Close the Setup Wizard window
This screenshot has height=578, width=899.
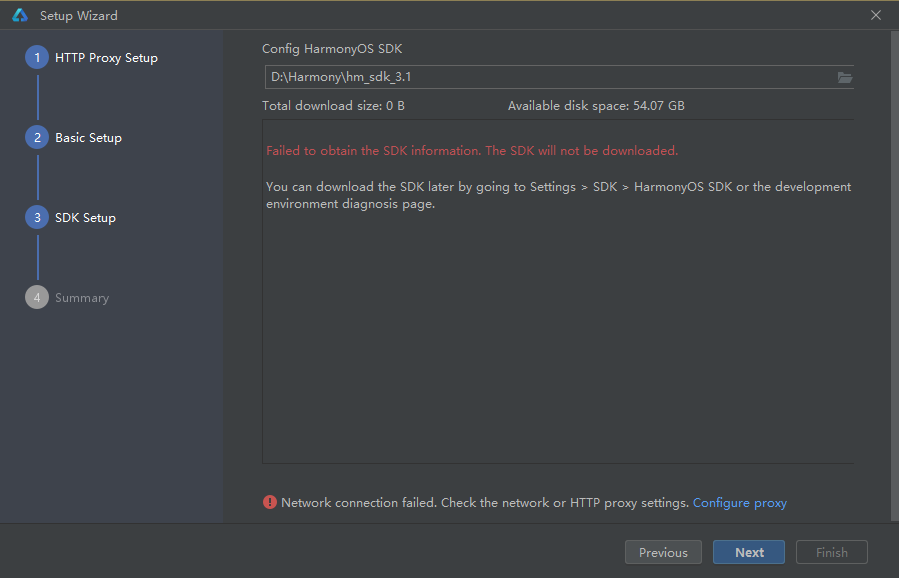click(876, 15)
